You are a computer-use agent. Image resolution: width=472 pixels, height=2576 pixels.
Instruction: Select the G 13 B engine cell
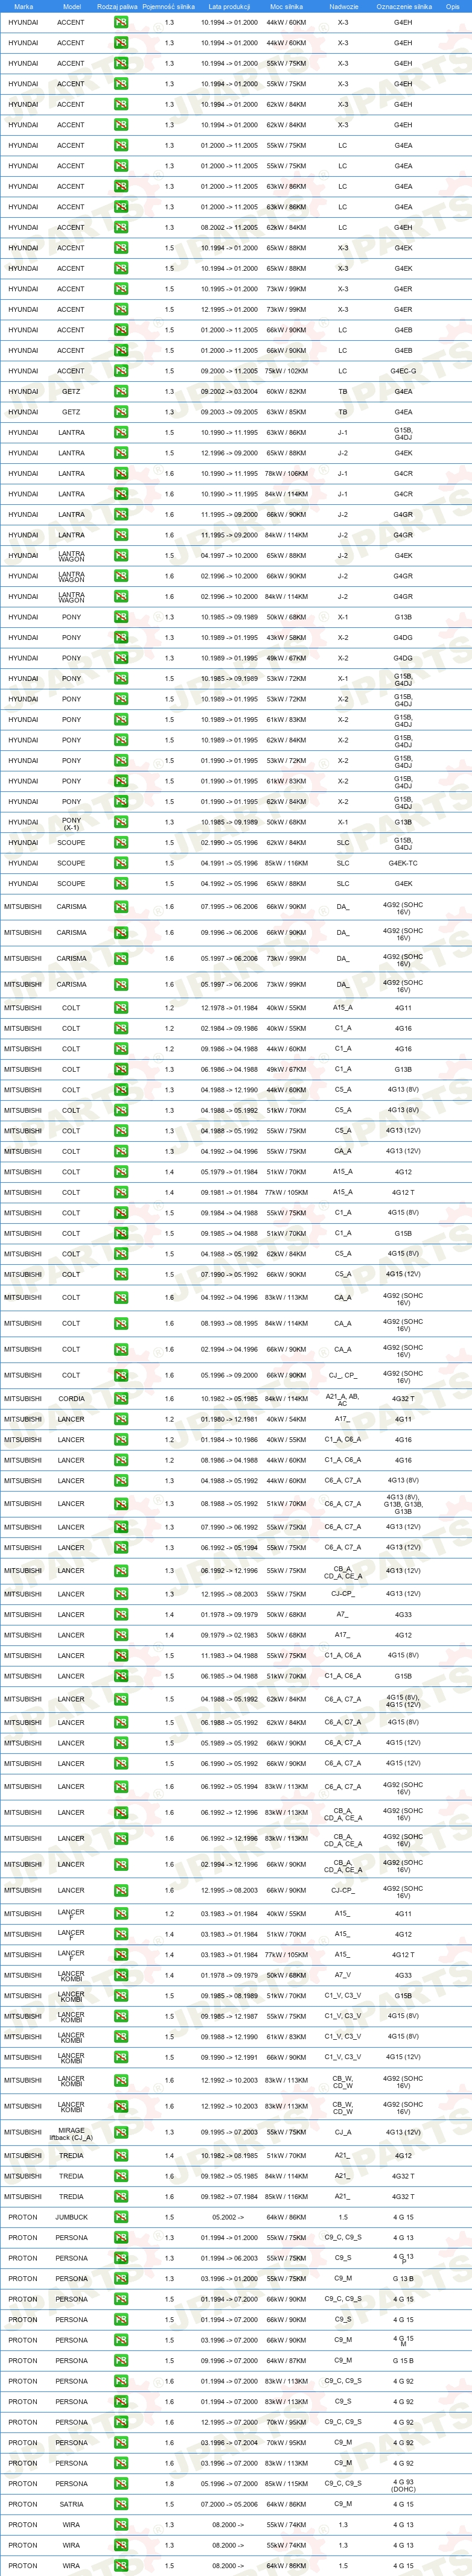(x=403, y=2279)
